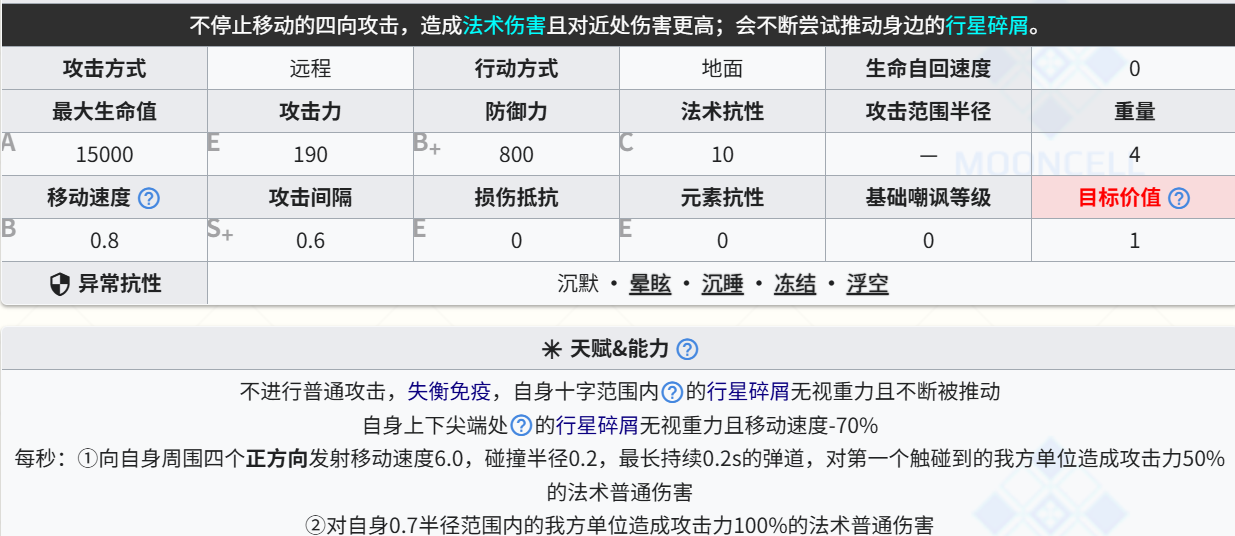Viewport: 1235px width, 536px height.
Task: Follow the 沉睡 resistance link
Action: click(x=723, y=284)
